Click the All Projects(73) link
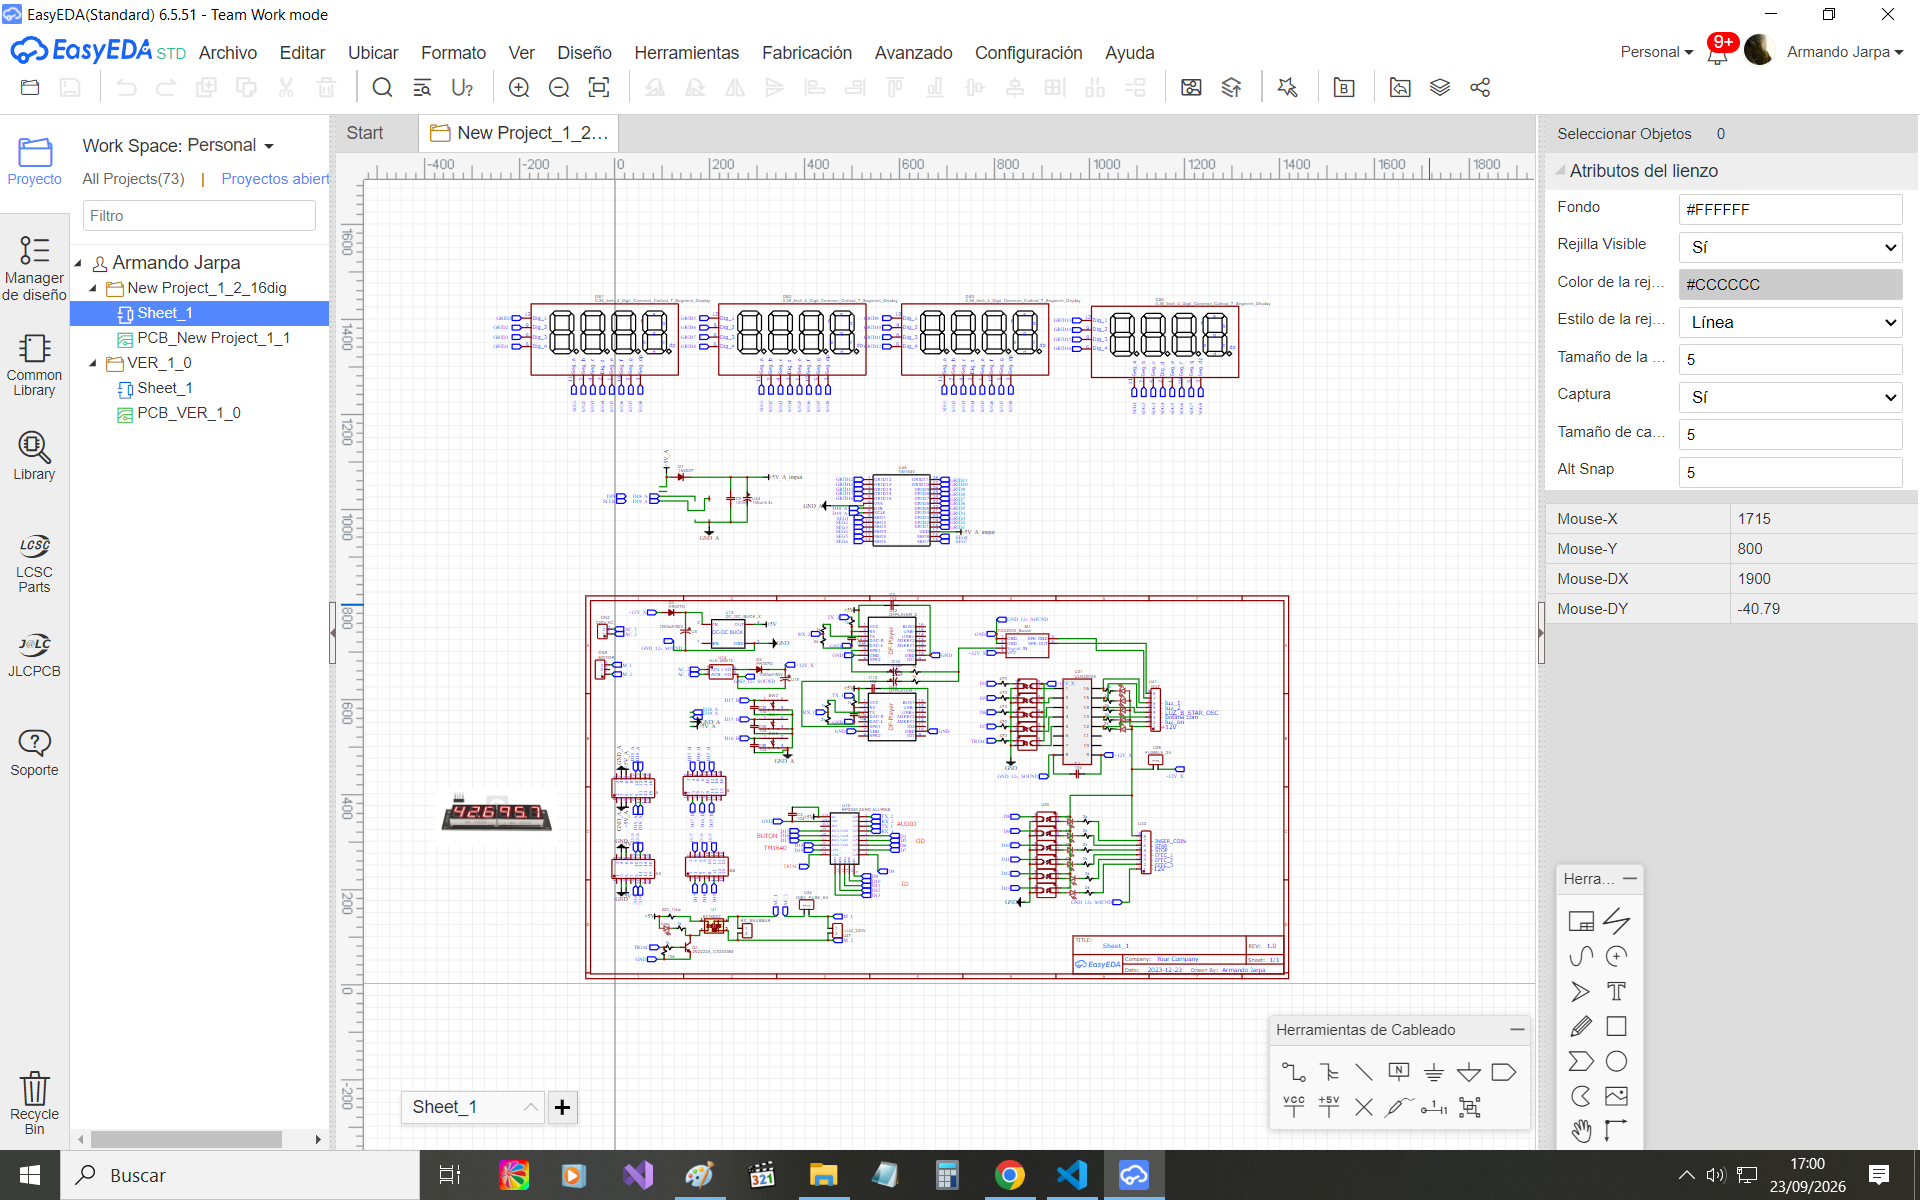 point(133,179)
